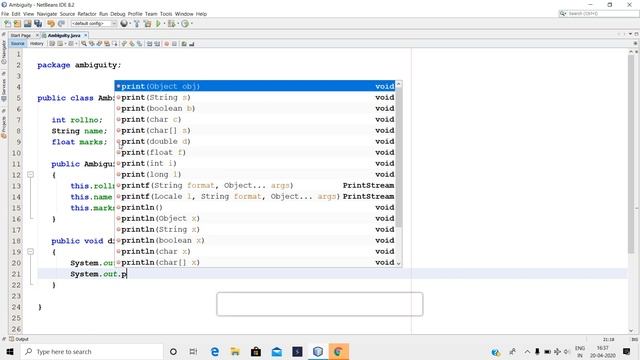Open the Navigate menu

tap(47, 14)
